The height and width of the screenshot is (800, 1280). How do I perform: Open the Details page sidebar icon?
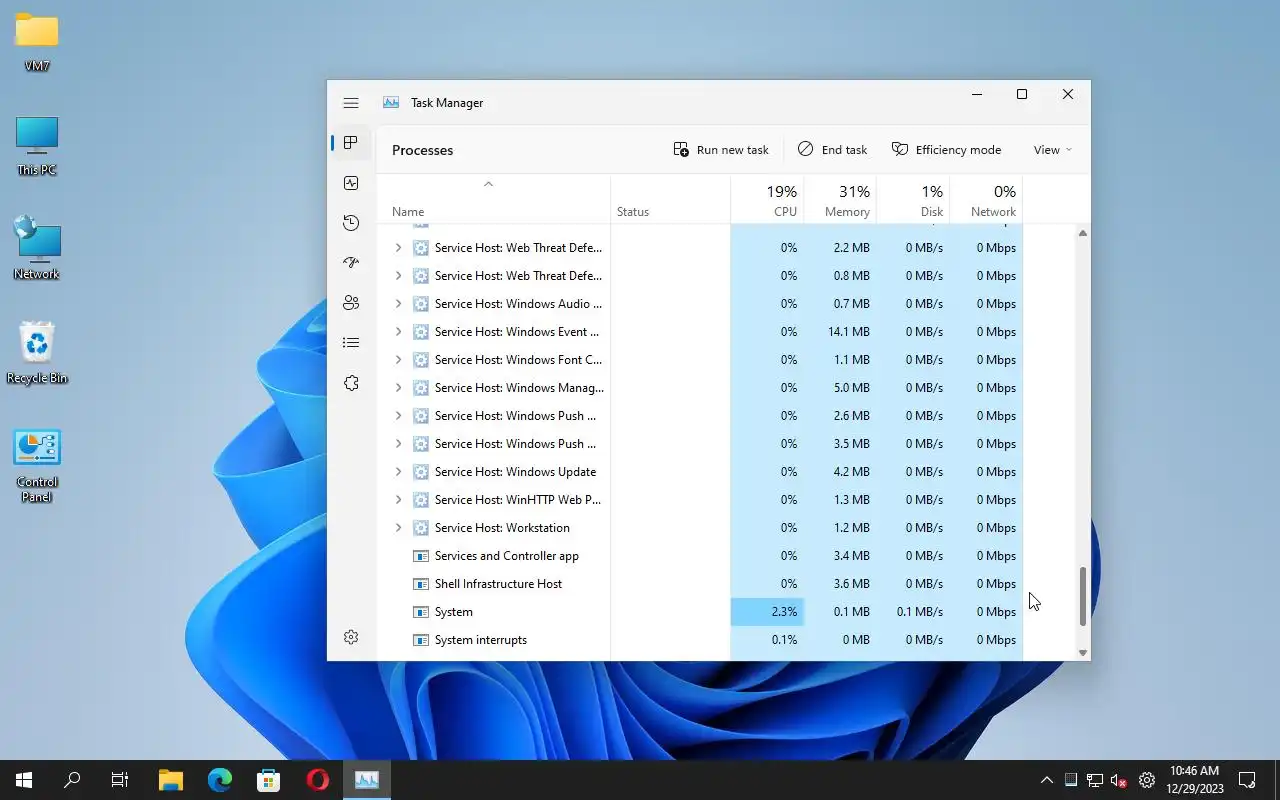coord(351,343)
